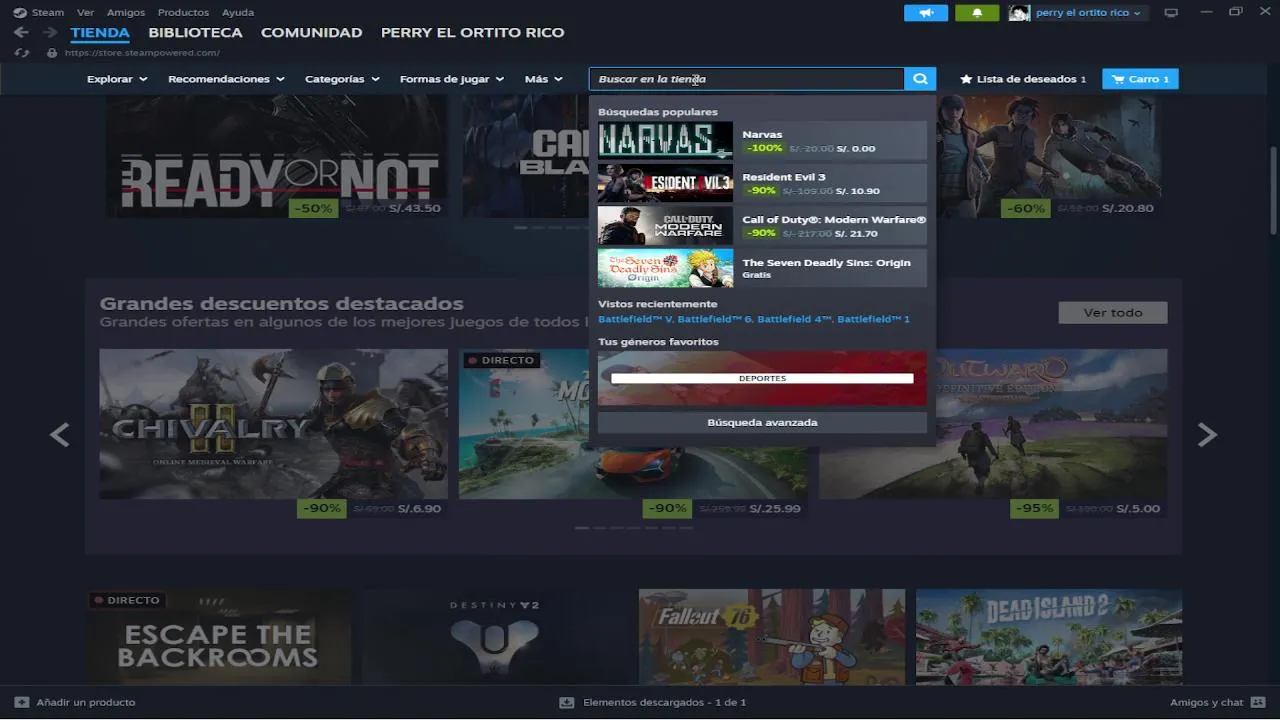1280x720 pixels.
Task: Select the first carousel pagination dot under Chivalry
Action: click(582, 528)
